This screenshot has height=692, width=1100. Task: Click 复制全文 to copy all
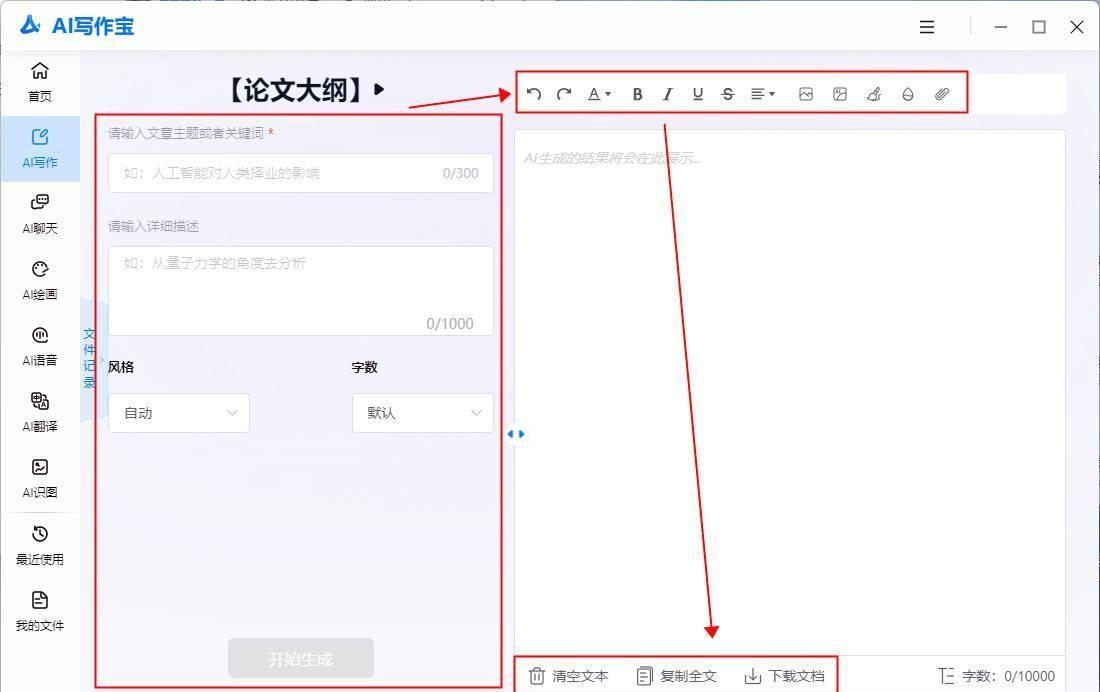pos(676,676)
